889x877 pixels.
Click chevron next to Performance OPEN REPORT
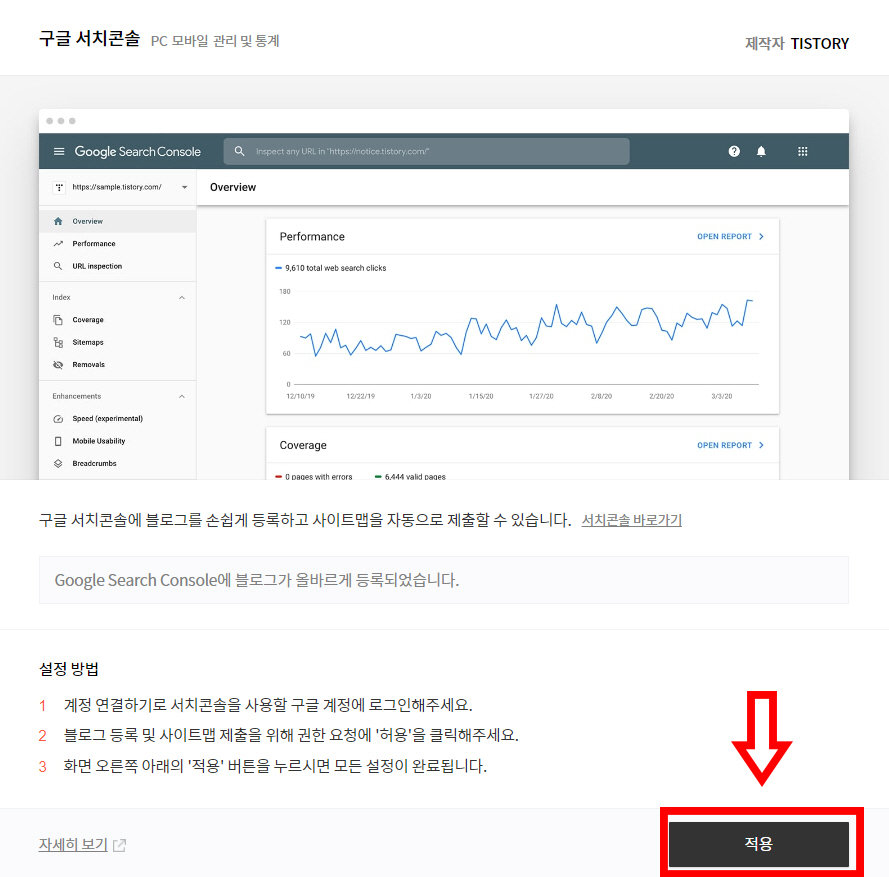pos(761,236)
